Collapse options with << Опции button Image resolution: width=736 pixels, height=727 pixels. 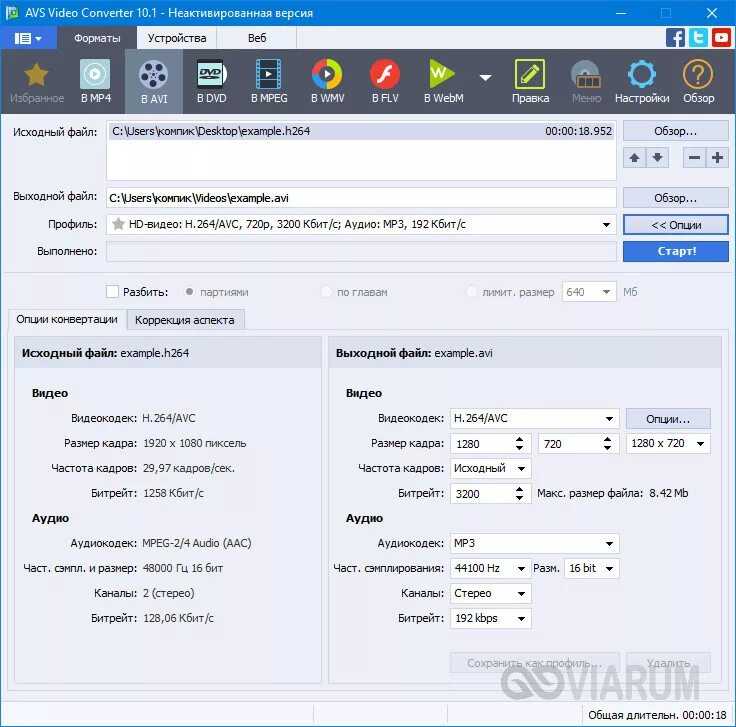click(x=675, y=225)
